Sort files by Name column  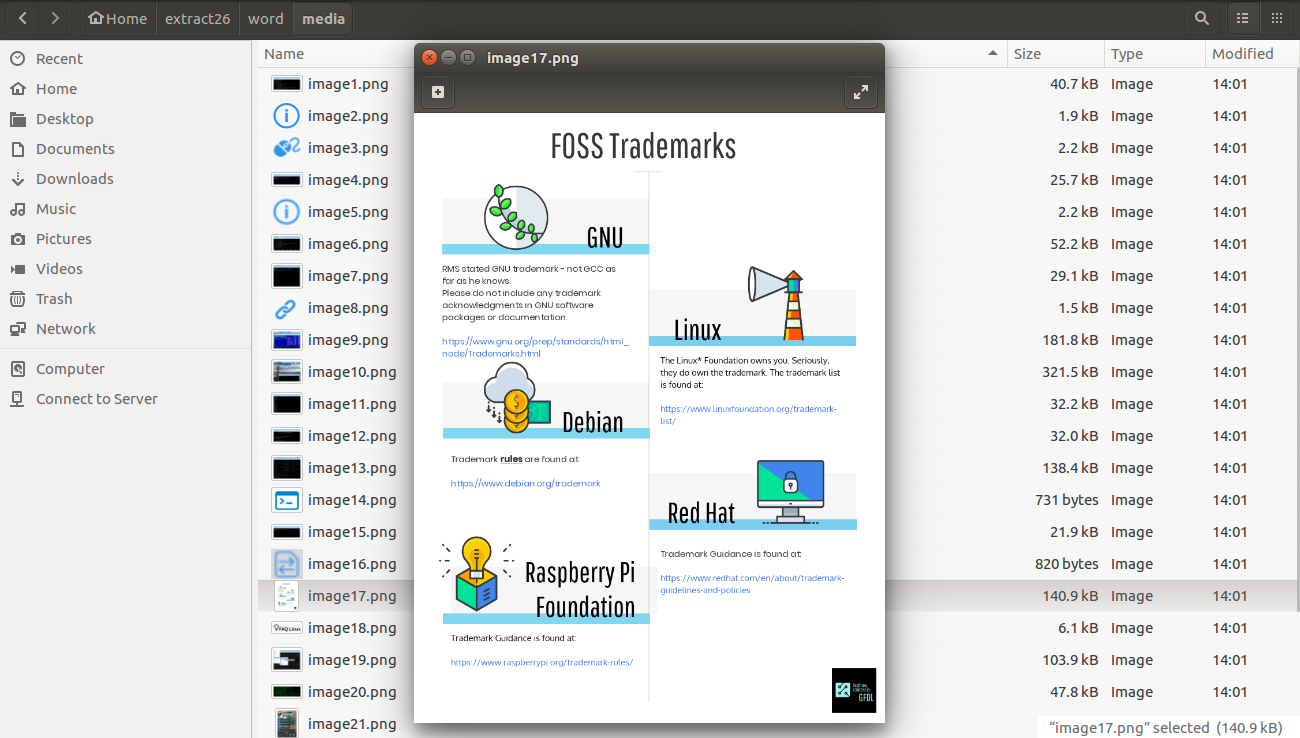click(x=284, y=54)
